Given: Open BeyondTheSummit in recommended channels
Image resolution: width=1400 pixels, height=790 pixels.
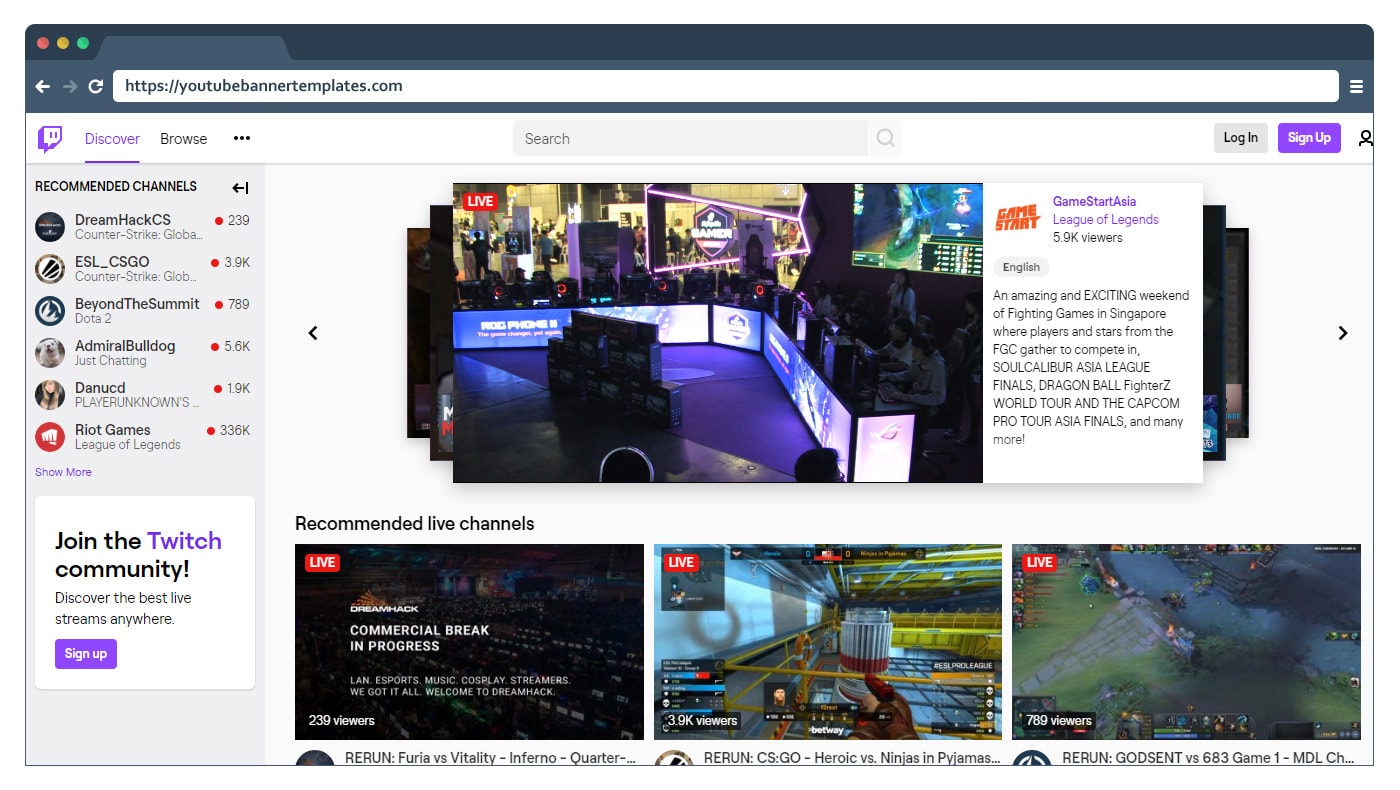Looking at the screenshot, I should tap(143, 311).
